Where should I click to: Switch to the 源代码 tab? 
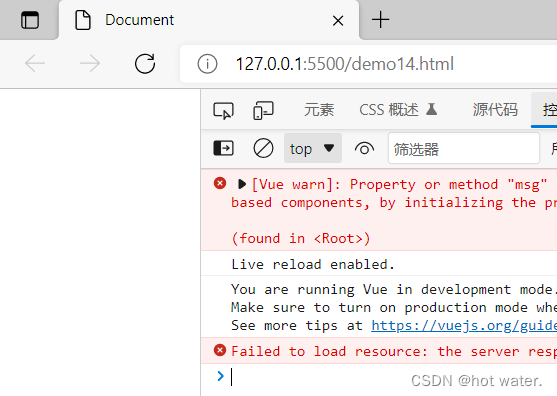495,110
